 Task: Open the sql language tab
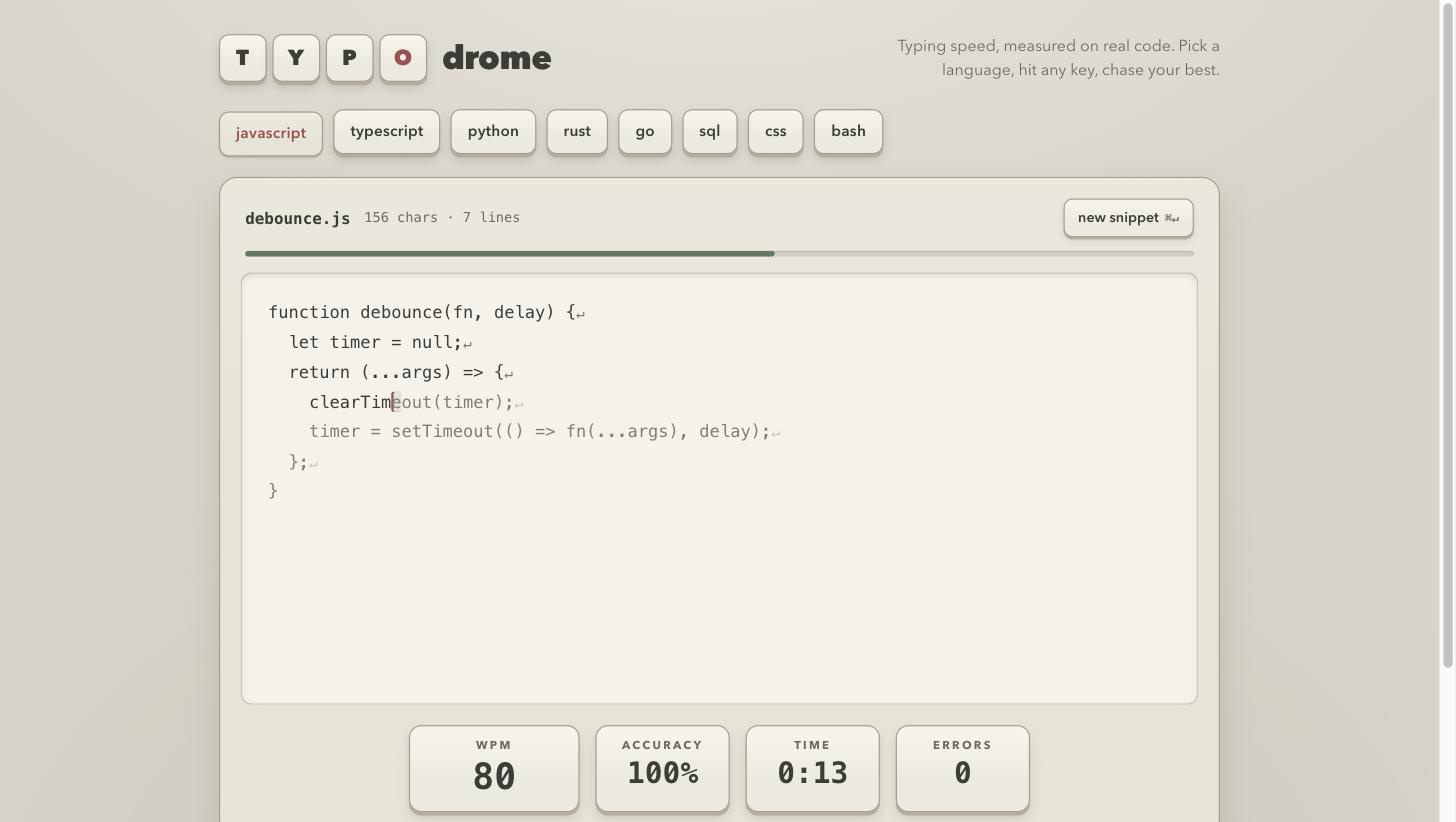pyautogui.click(x=710, y=132)
